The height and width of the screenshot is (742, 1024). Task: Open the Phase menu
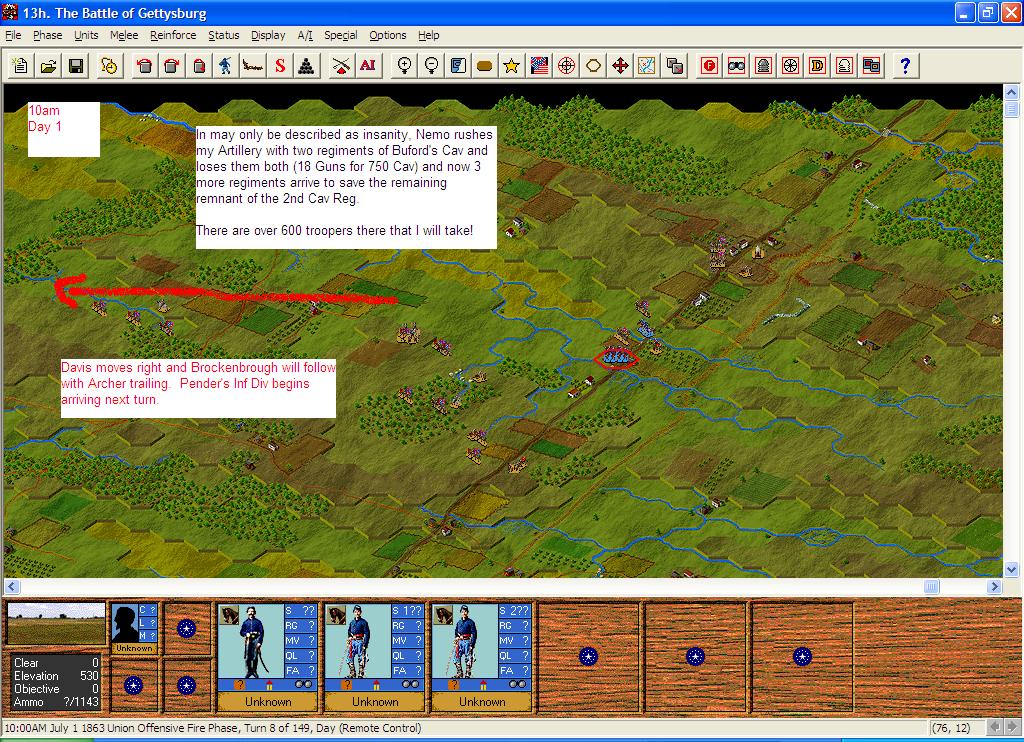[48, 35]
